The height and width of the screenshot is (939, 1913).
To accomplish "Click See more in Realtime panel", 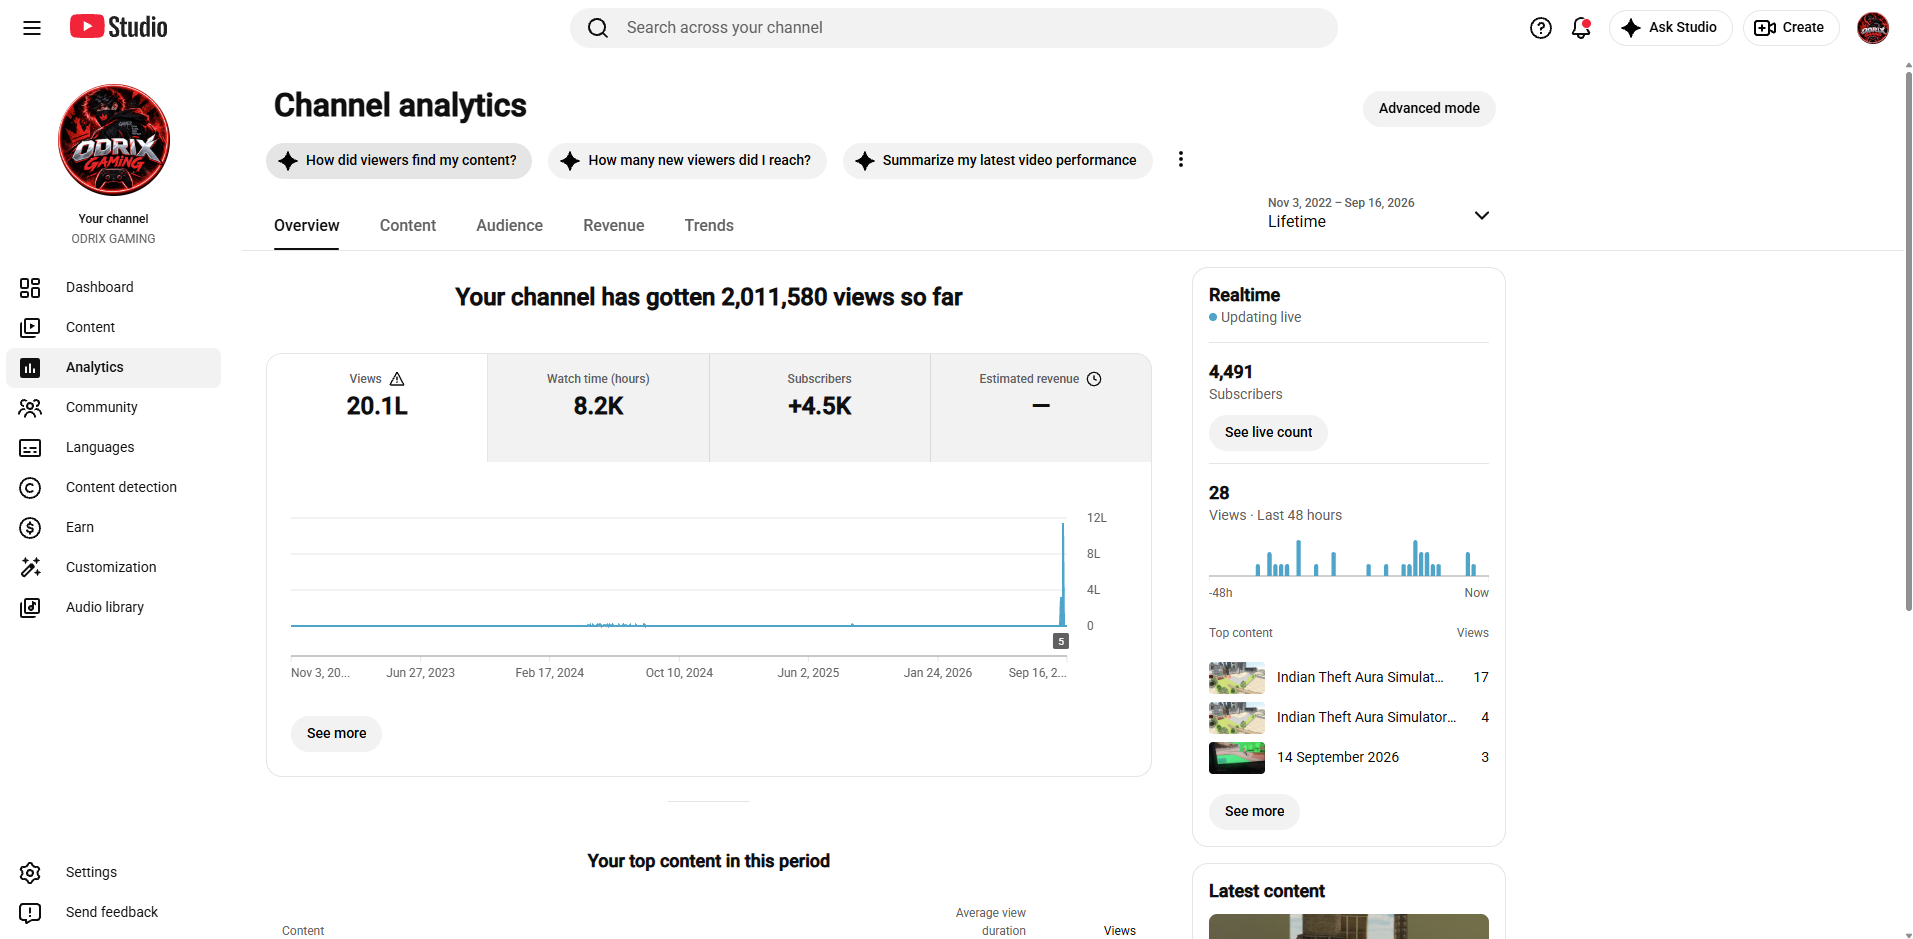I will (x=1254, y=812).
